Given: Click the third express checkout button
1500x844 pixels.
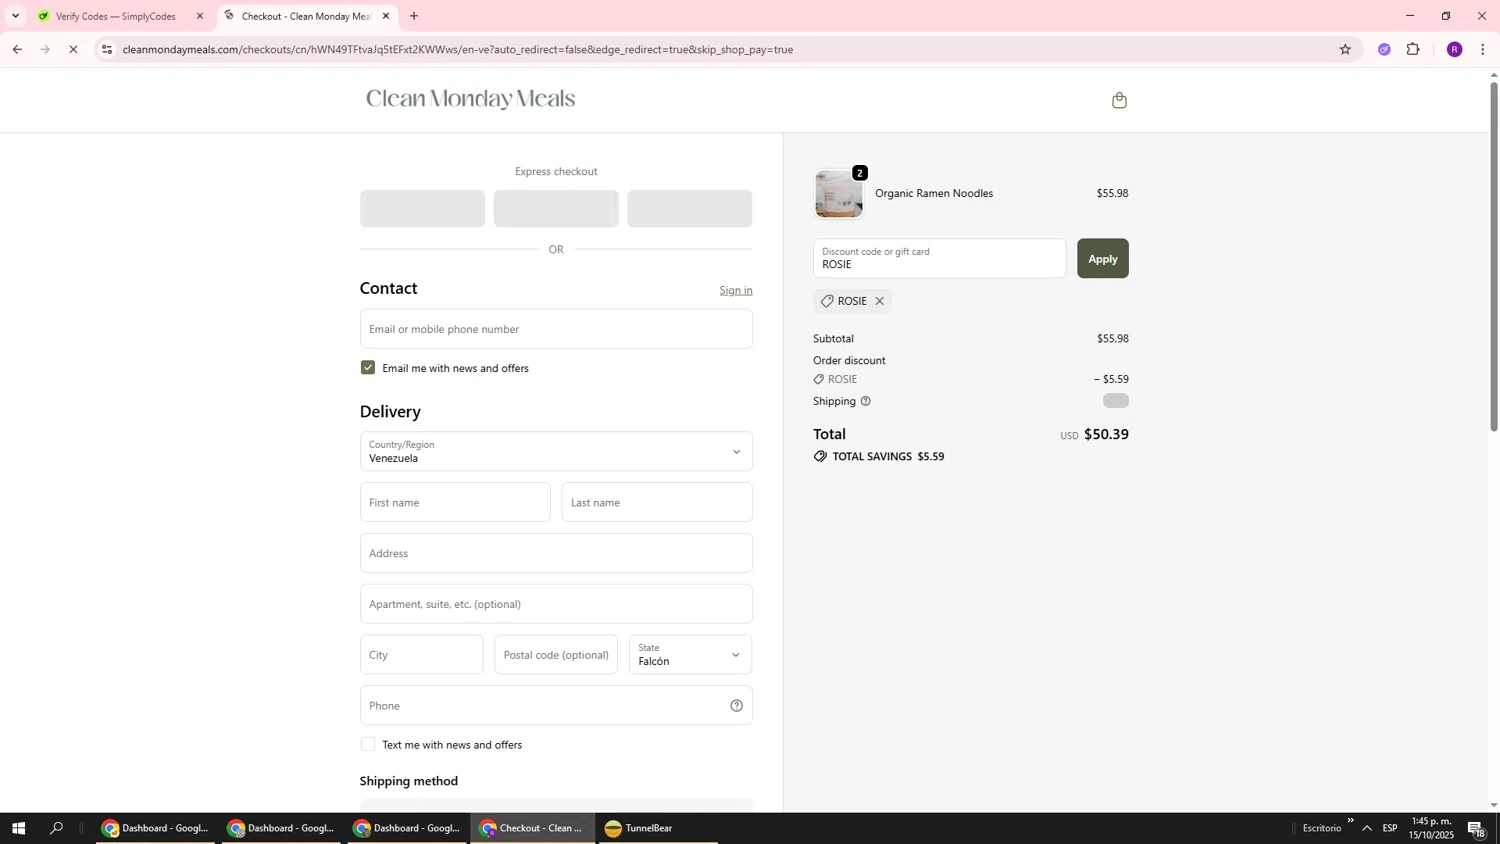Looking at the screenshot, I should (x=690, y=209).
